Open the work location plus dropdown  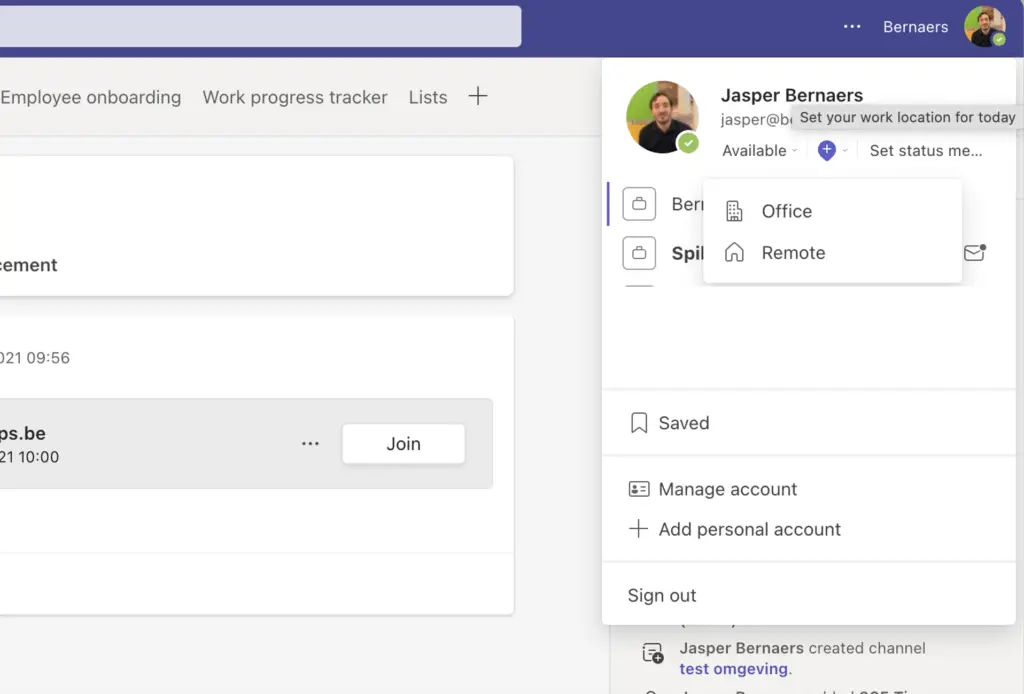833,150
